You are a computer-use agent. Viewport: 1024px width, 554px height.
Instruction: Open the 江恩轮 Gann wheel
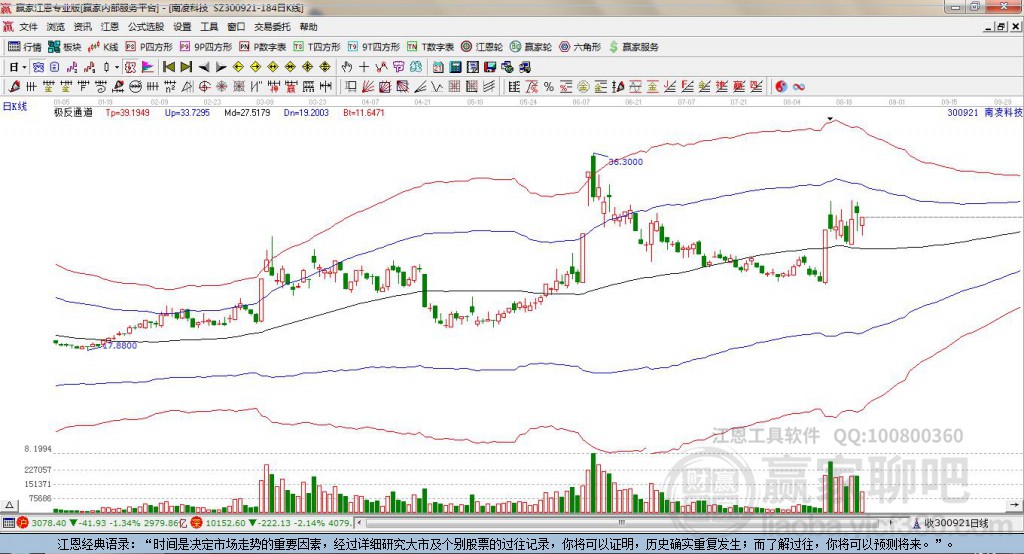click(x=482, y=47)
